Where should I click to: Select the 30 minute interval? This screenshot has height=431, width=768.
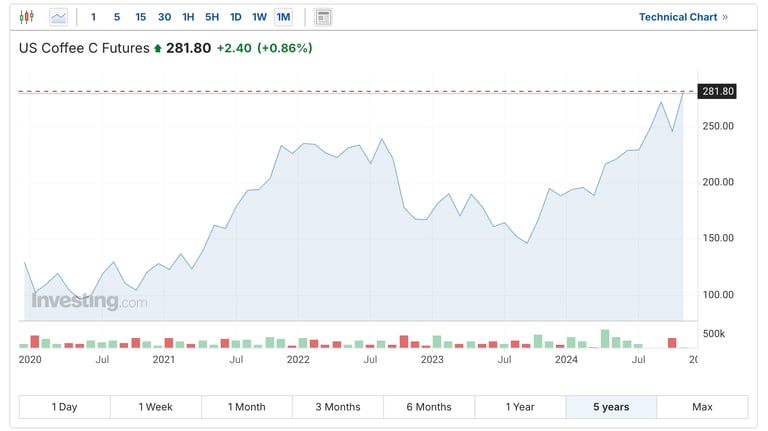(164, 17)
